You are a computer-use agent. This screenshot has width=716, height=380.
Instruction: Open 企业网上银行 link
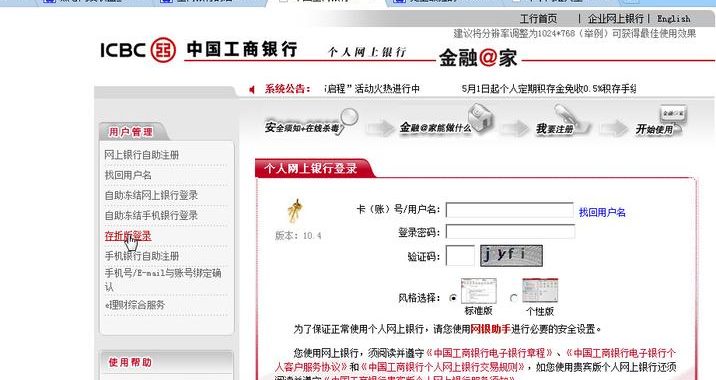[x=615, y=19]
